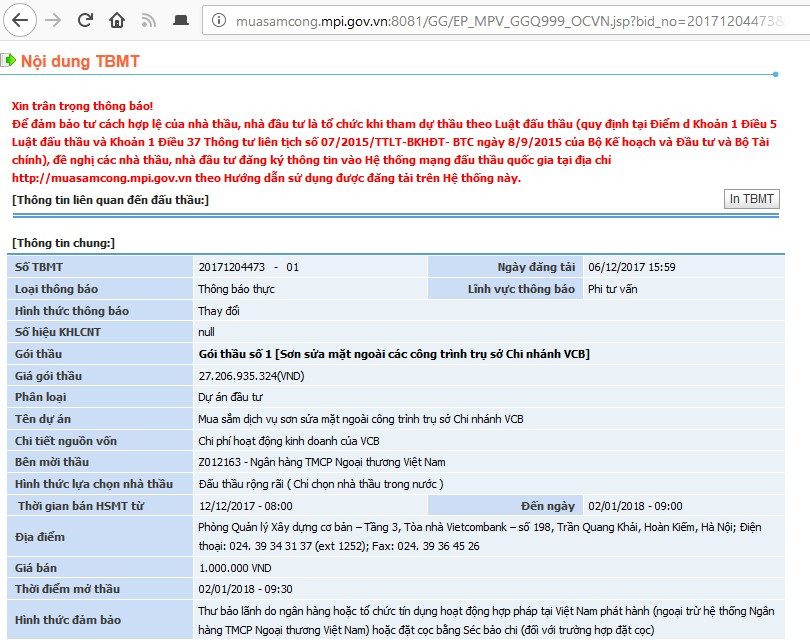Select the Thư bảo lãnh do ngân hàng text
The height and width of the screenshot is (640, 810).
coord(486,620)
